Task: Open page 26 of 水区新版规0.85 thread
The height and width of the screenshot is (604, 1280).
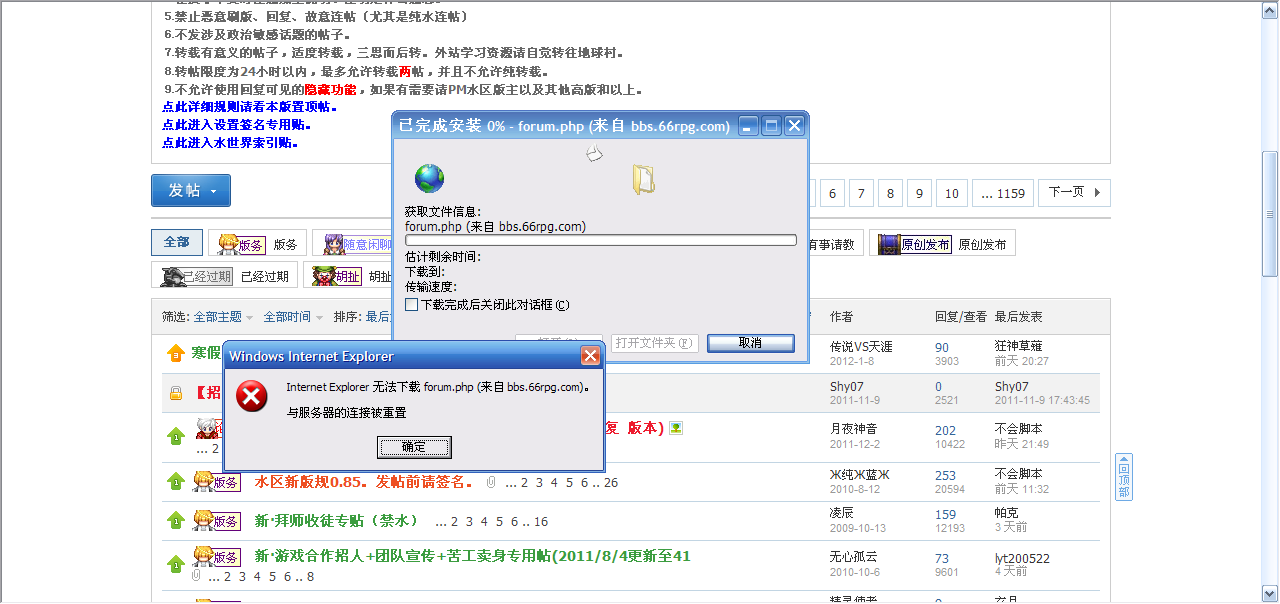Action: pyautogui.click(x=611, y=483)
